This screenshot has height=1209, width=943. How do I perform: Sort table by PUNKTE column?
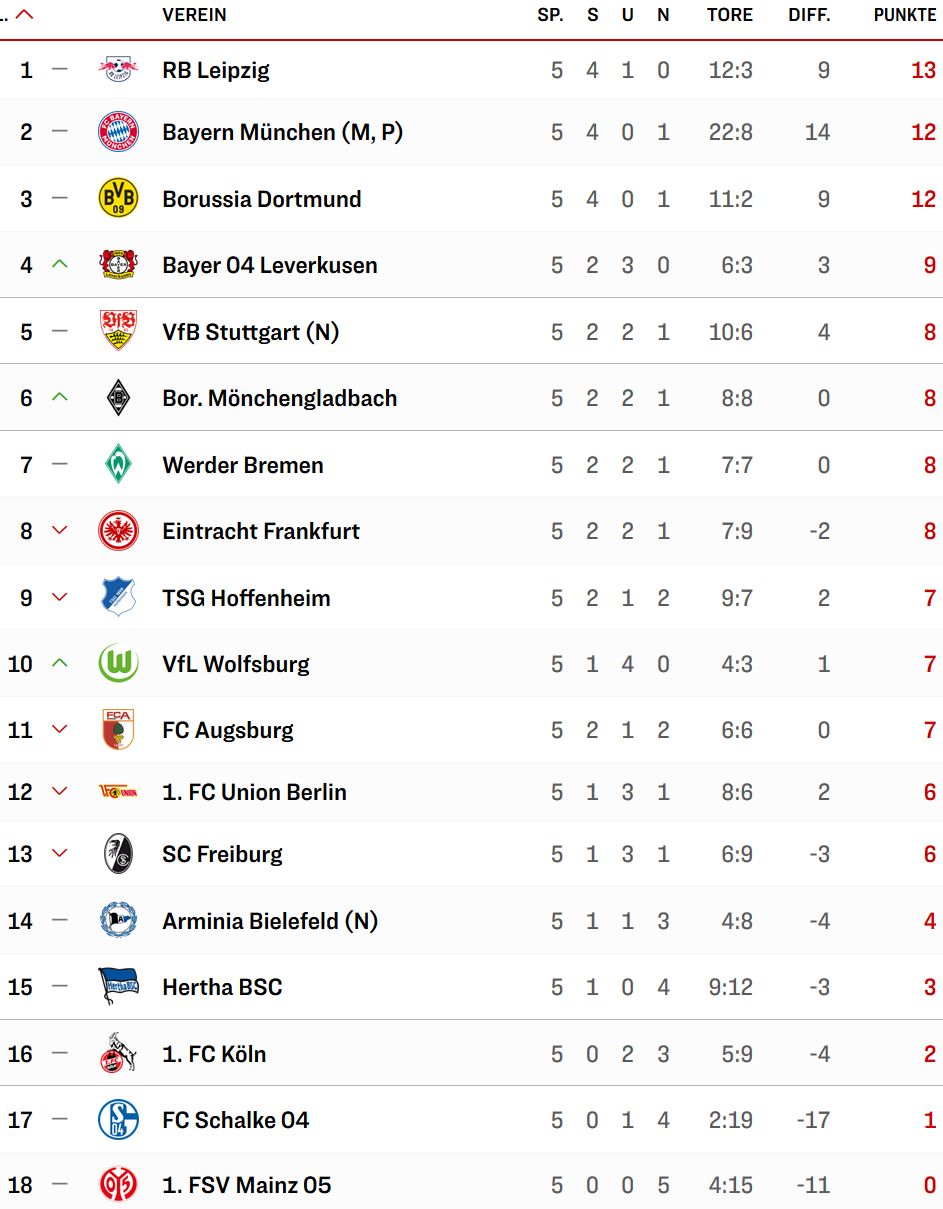pyautogui.click(x=904, y=15)
